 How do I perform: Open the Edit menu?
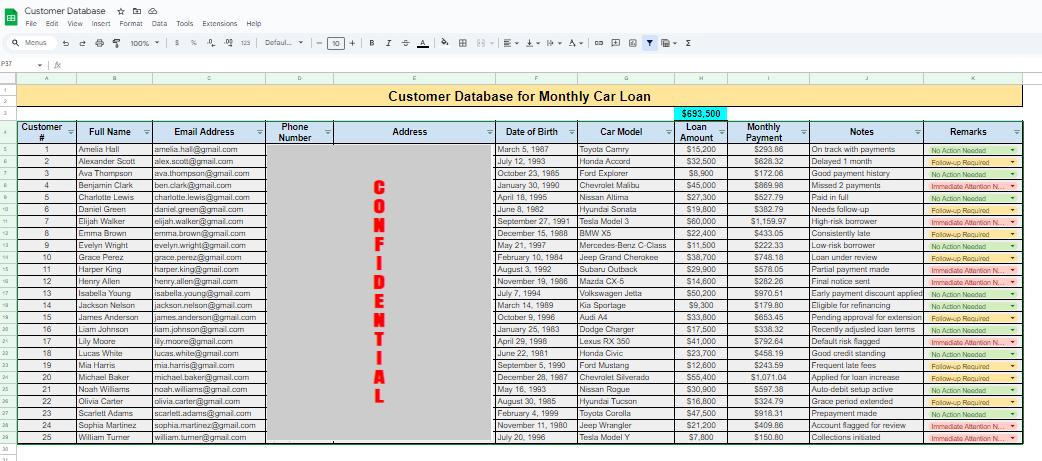click(x=52, y=23)
